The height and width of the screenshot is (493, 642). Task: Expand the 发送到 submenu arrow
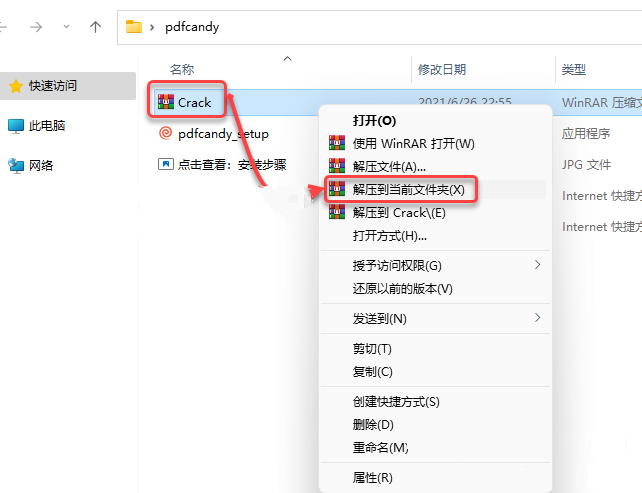click(x=538, y=318)
